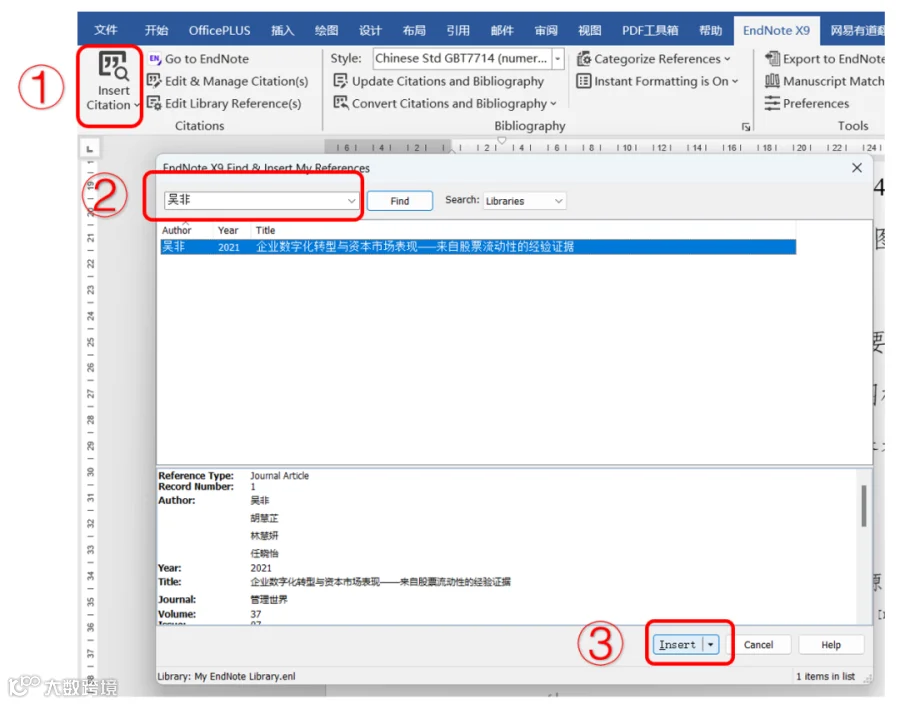Screen dimensions: 900x704
Task: Switch to EndNote X9 ribbon tab
Action: point(776,30)
